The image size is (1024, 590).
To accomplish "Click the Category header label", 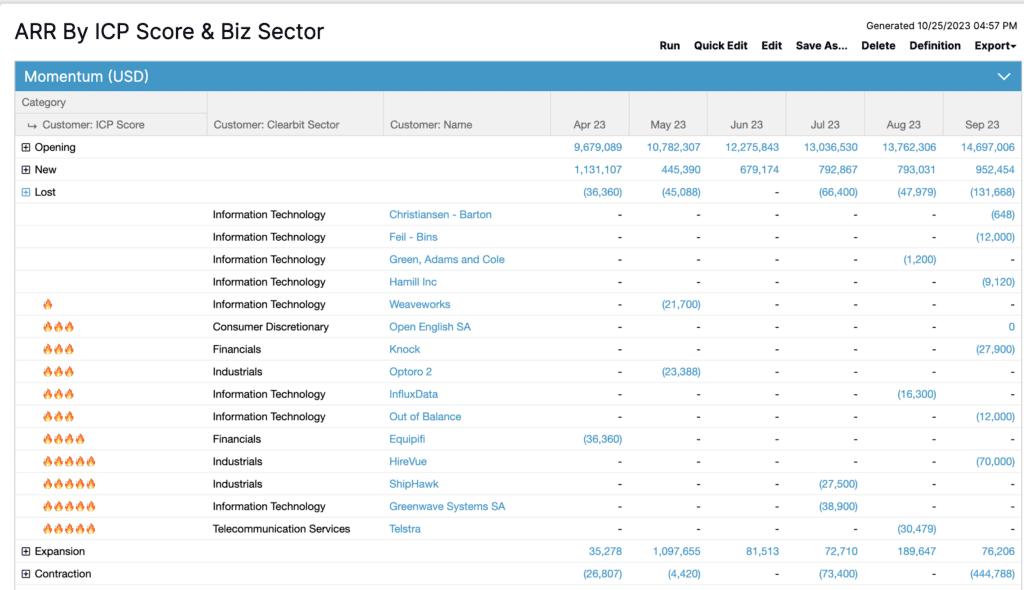I will [x=44, y=103].
